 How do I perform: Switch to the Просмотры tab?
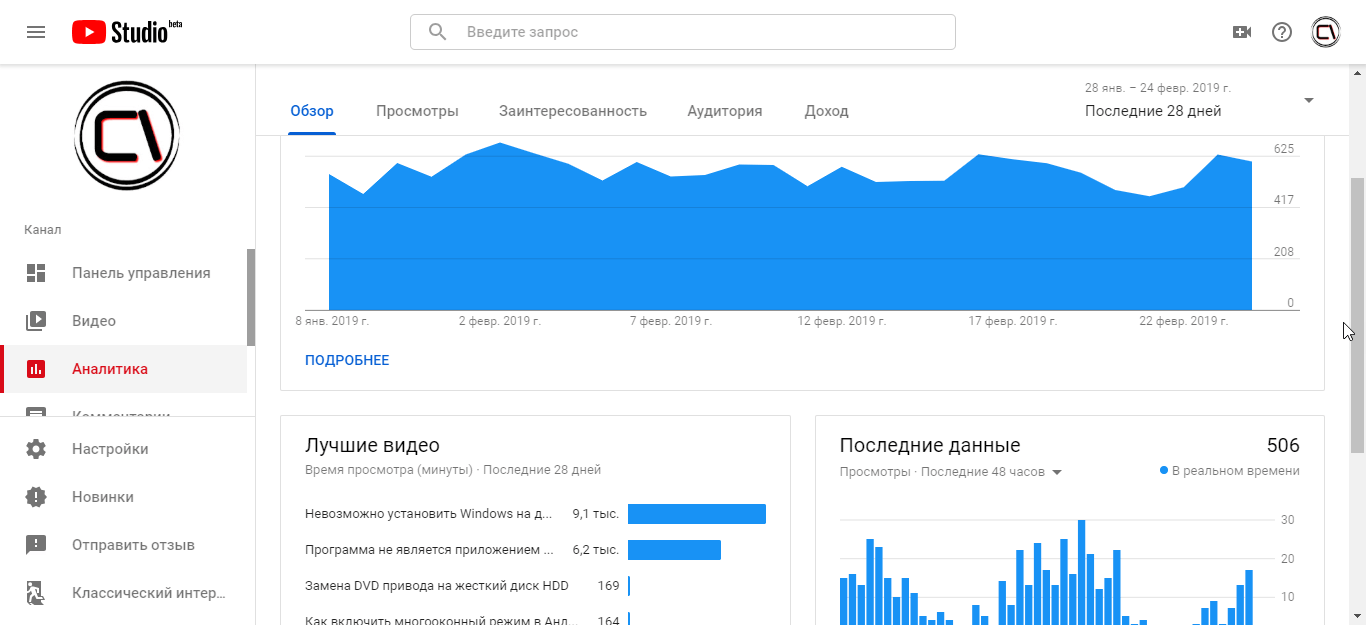coord(417,111)
